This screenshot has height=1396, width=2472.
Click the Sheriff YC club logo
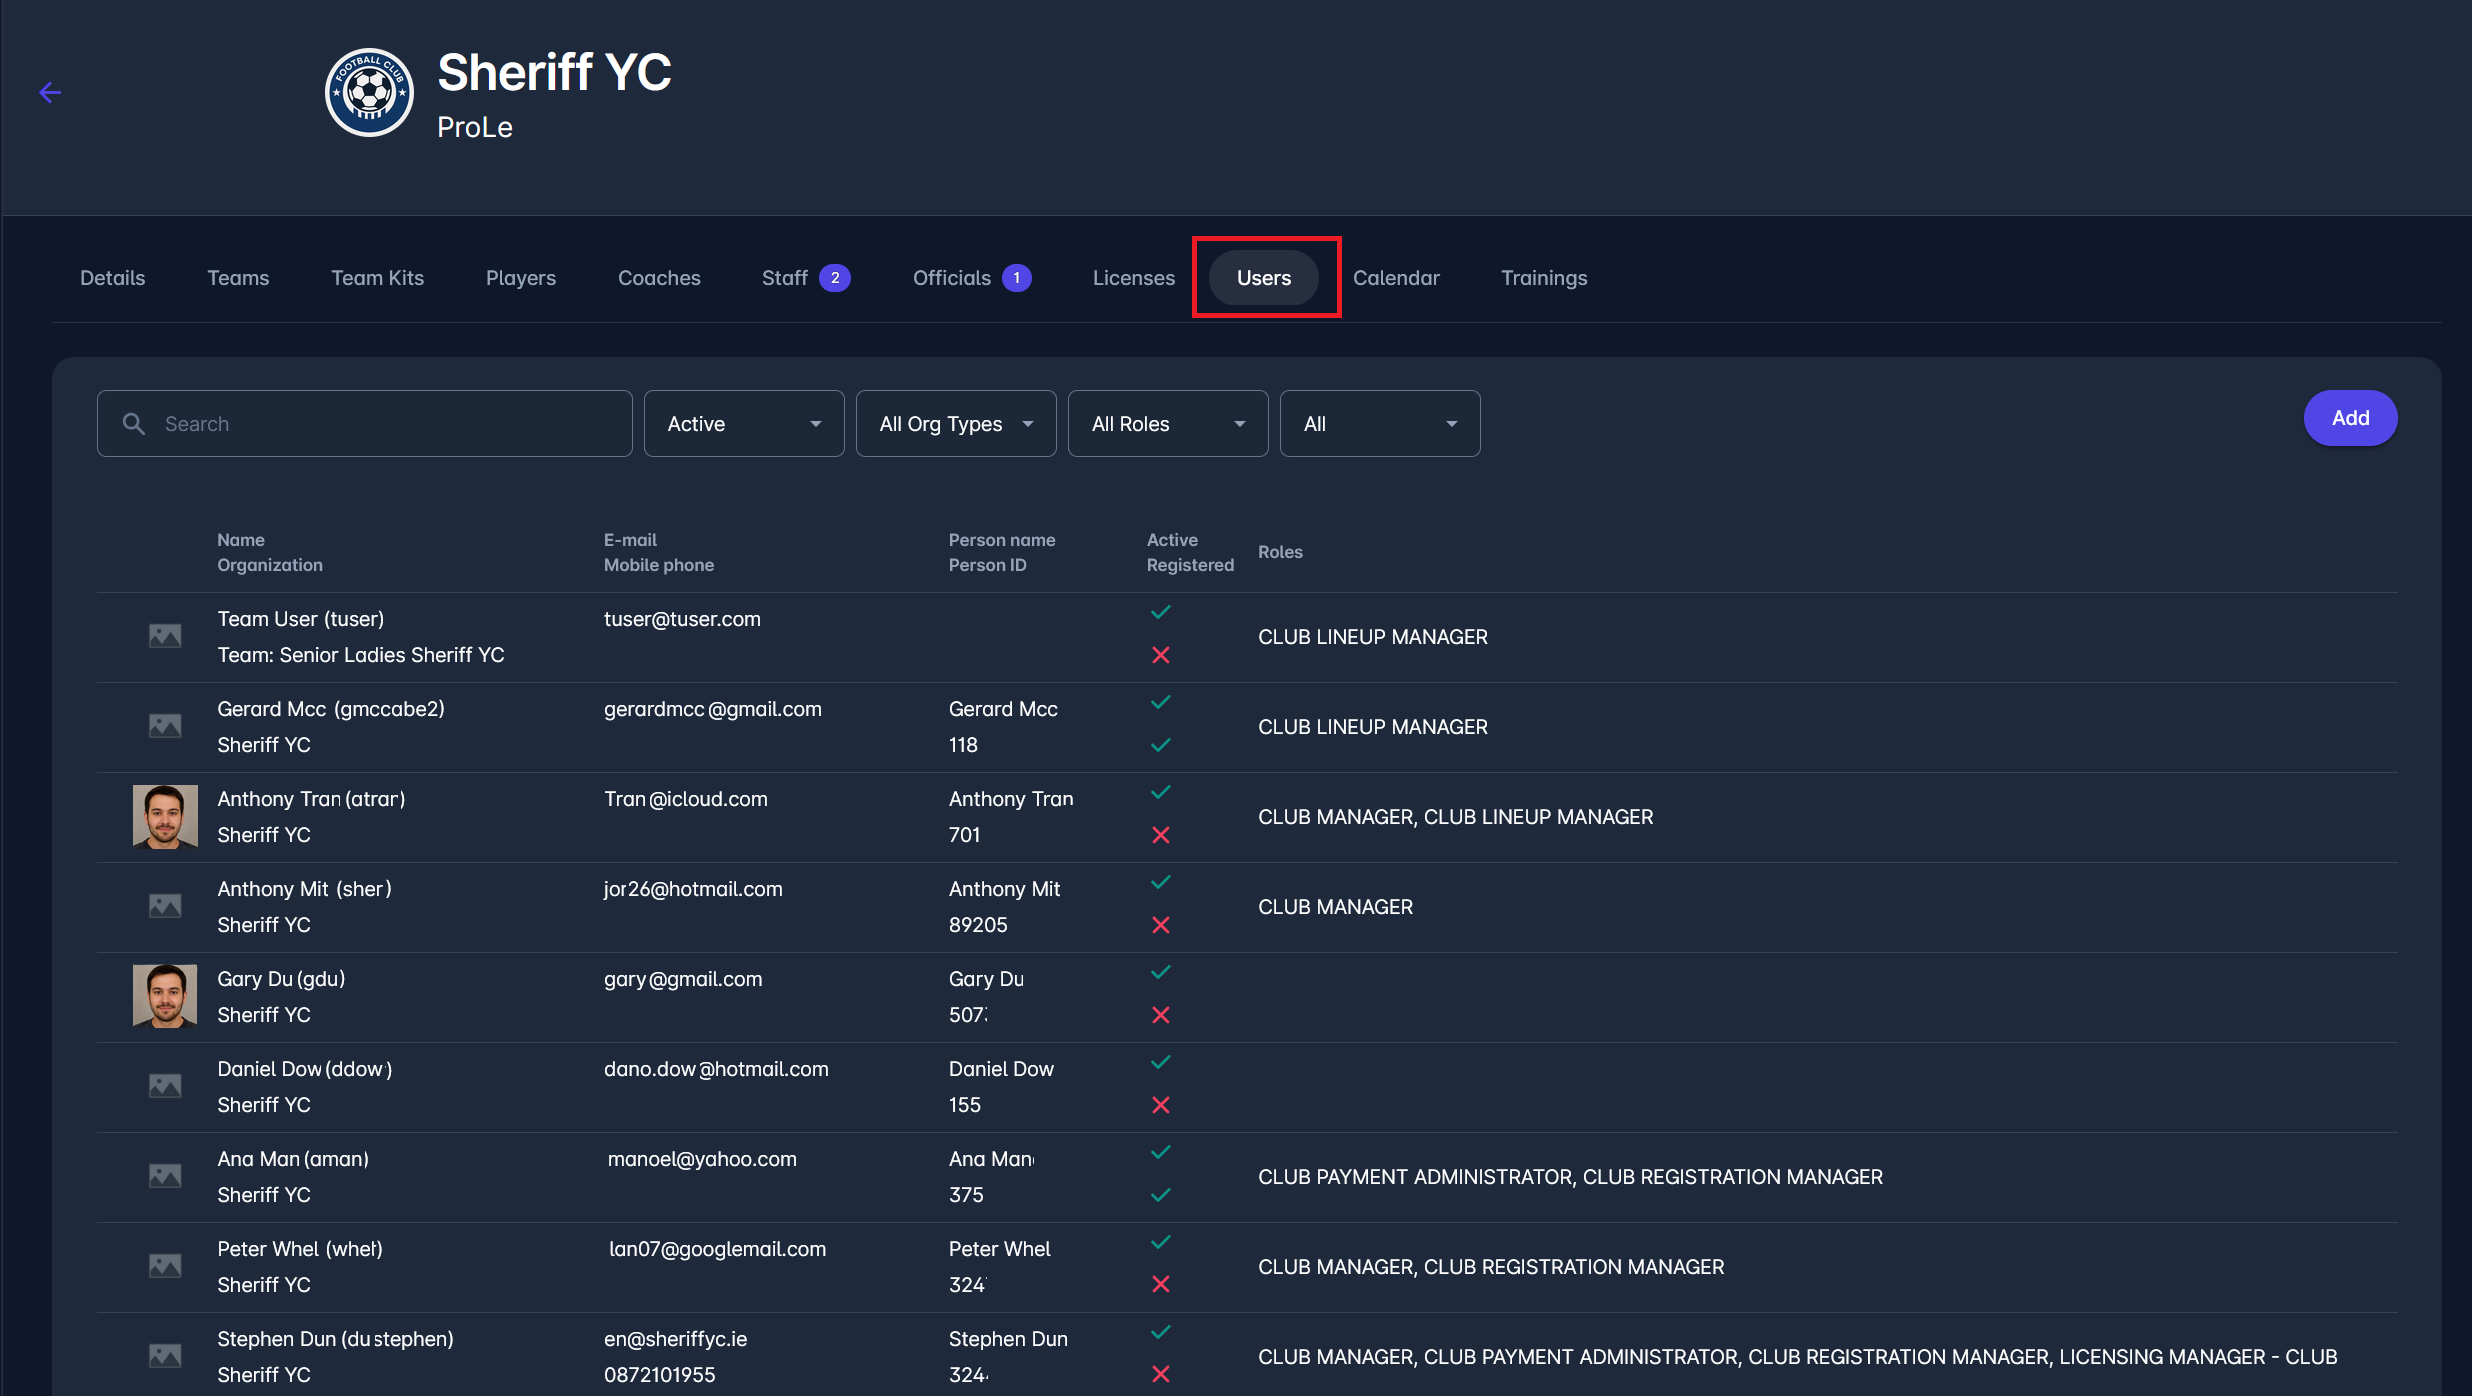coord(369,93)
